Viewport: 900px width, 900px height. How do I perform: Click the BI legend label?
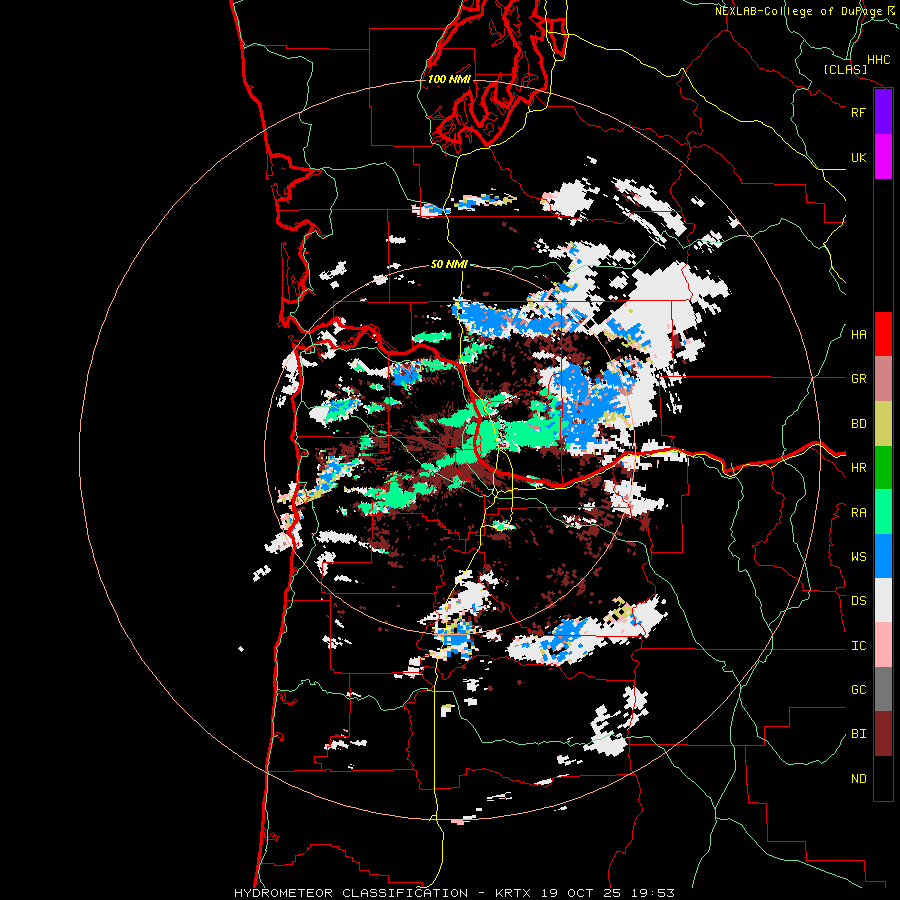click(858, 734)
